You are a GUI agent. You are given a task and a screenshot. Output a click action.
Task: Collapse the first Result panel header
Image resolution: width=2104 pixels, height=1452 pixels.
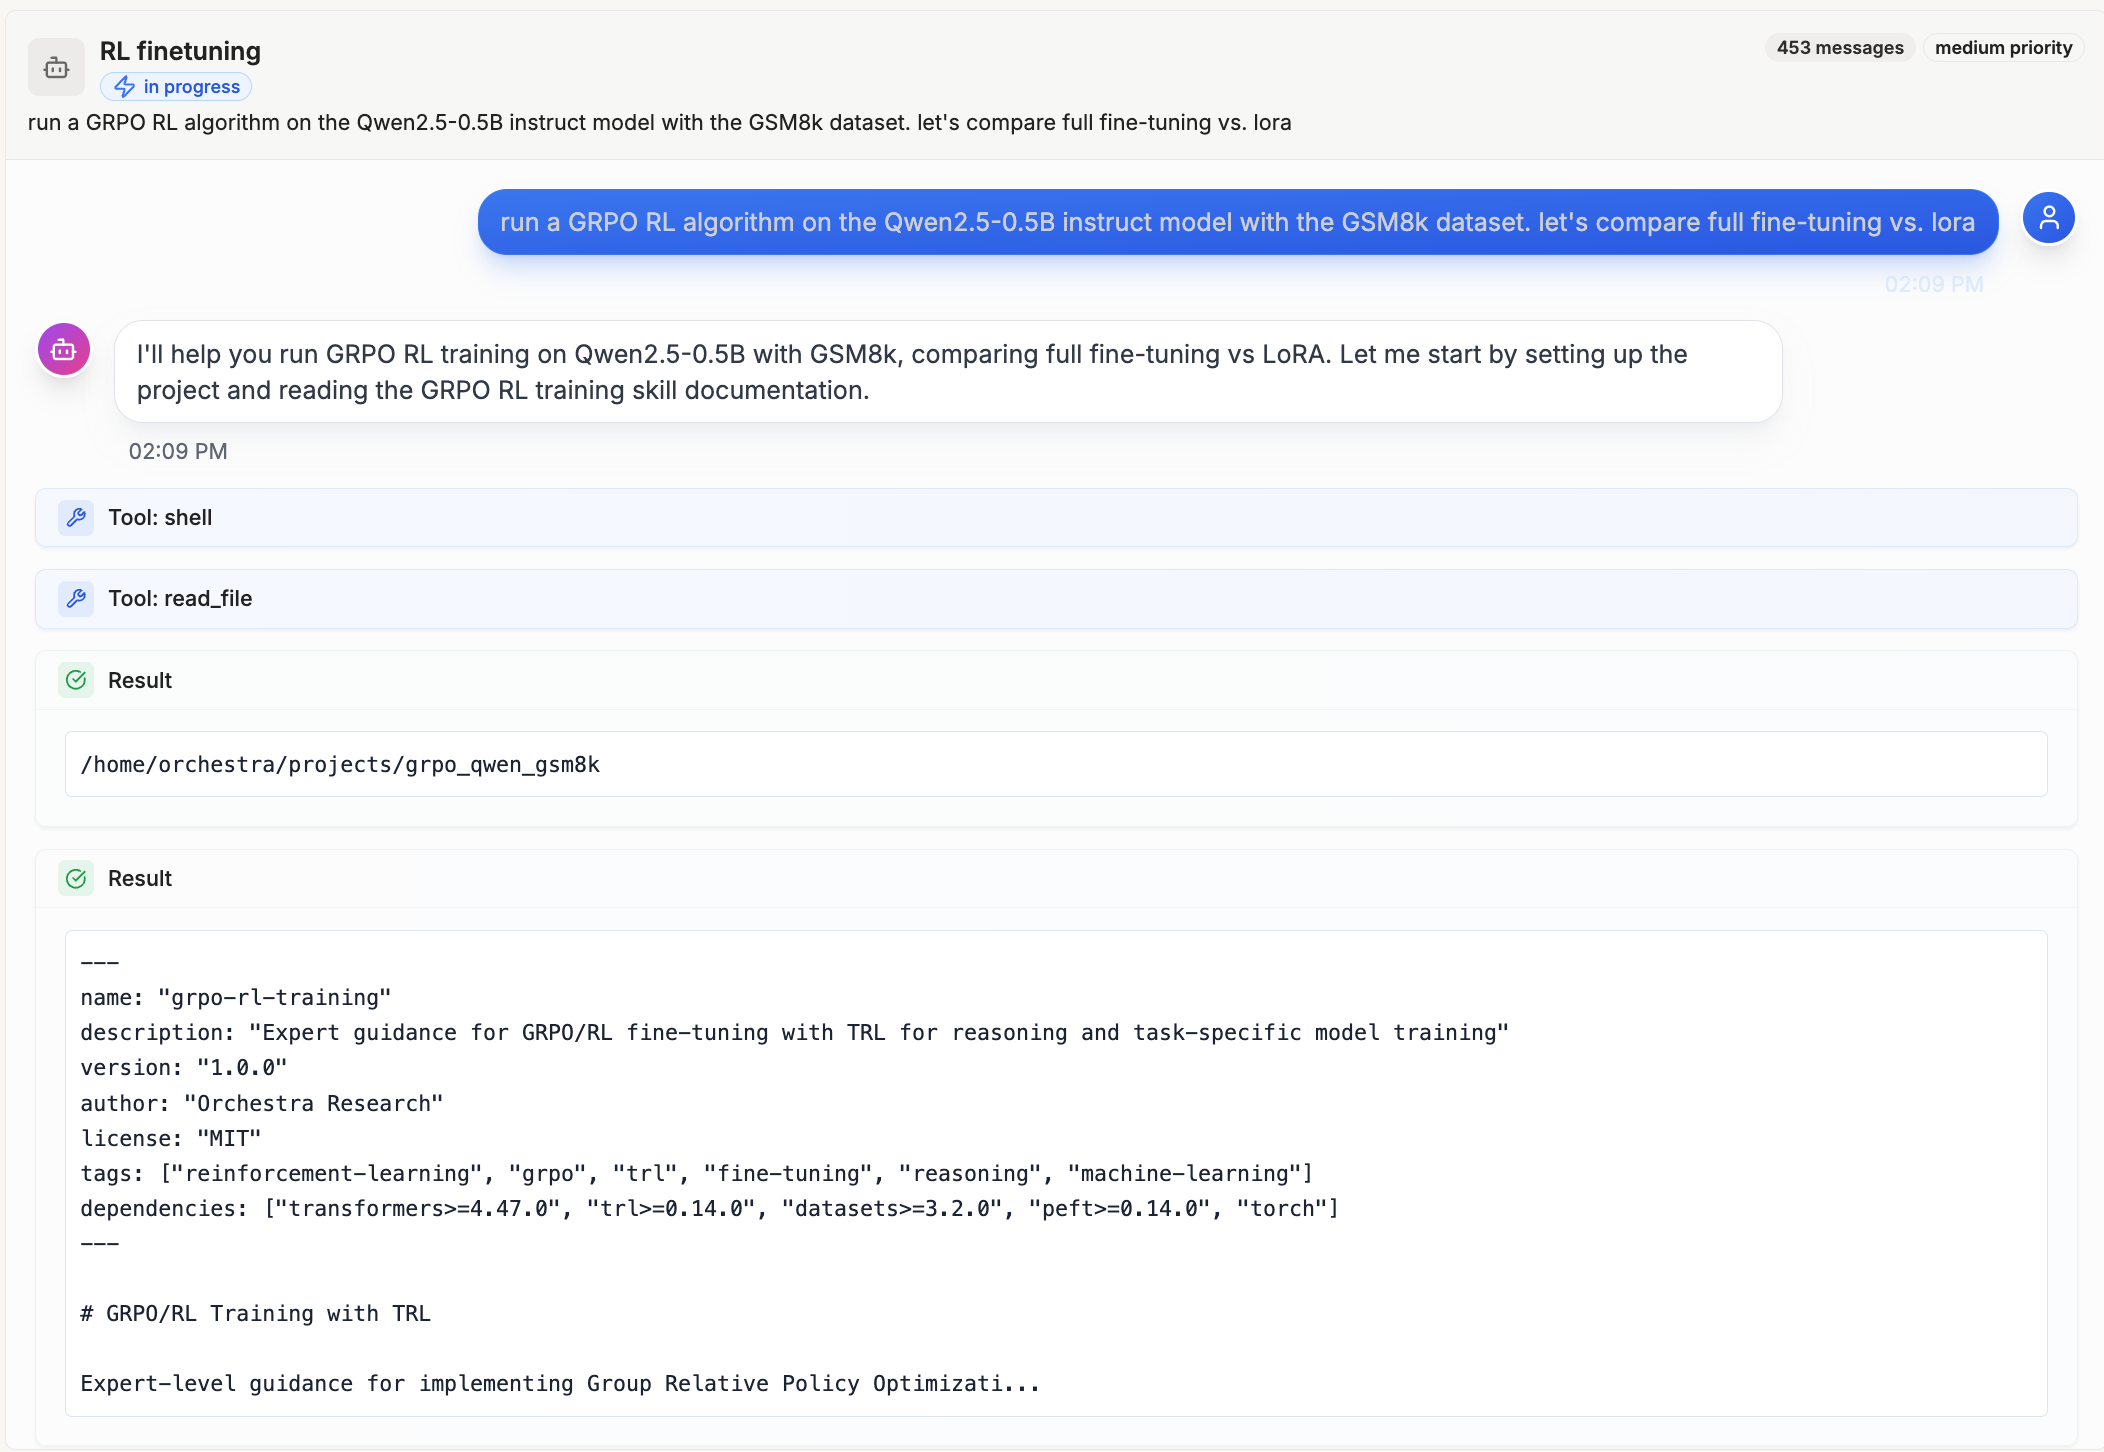[x=1056, y=681]
